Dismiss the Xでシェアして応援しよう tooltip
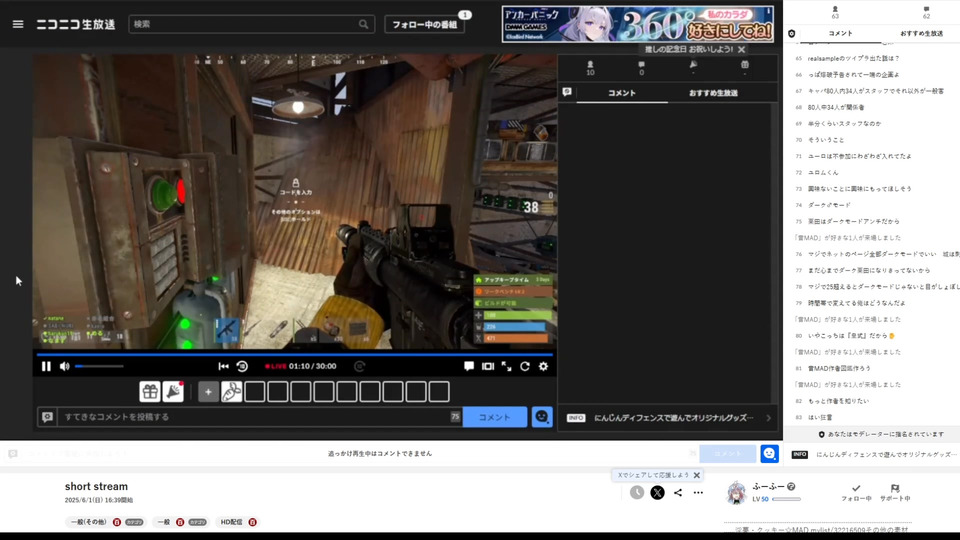The image size is (960, 540). [697, 475]
